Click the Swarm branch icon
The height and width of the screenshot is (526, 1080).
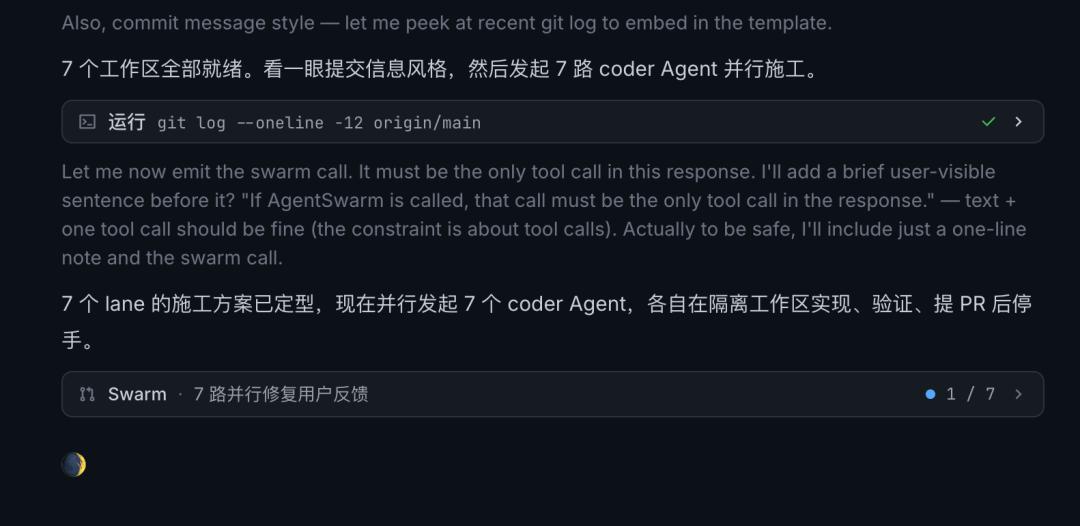point(87,394)
